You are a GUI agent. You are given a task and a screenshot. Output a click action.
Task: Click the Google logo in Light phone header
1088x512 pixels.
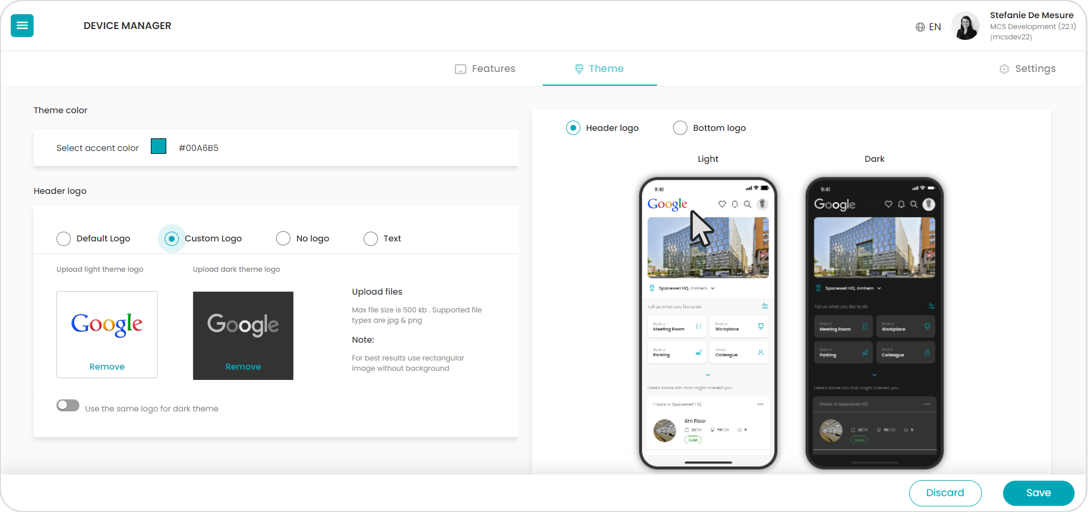click(667, 204)
